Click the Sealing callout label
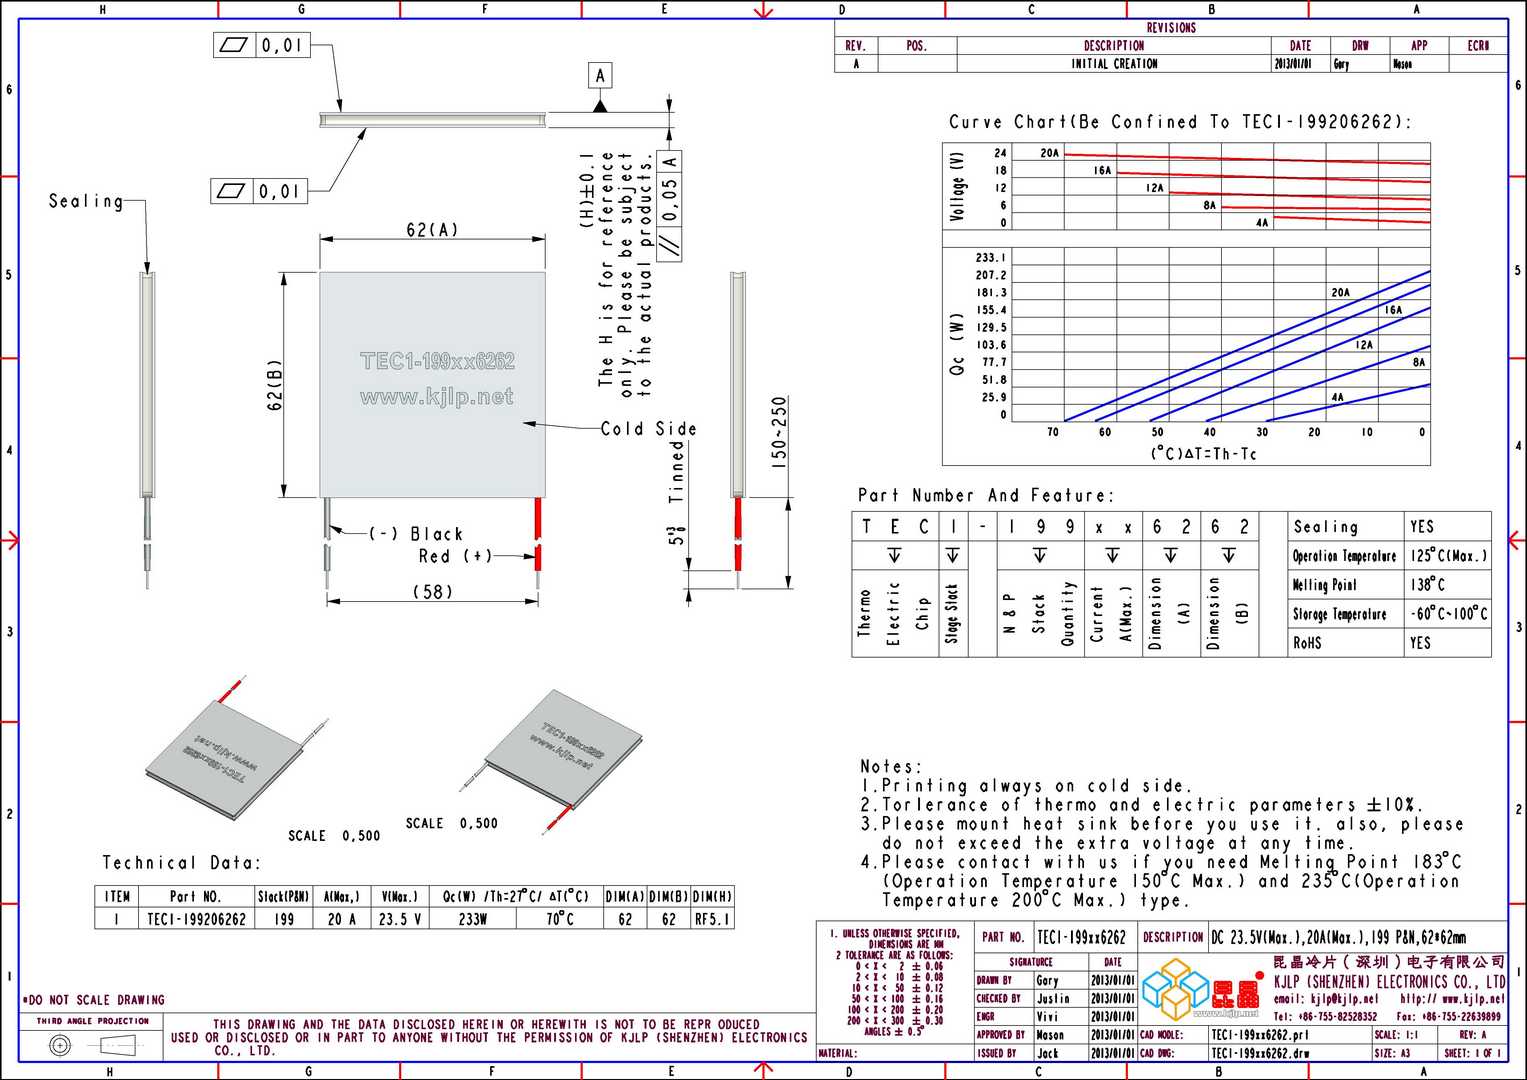This screenshot has height=1080, width=1527. point(86,201)
